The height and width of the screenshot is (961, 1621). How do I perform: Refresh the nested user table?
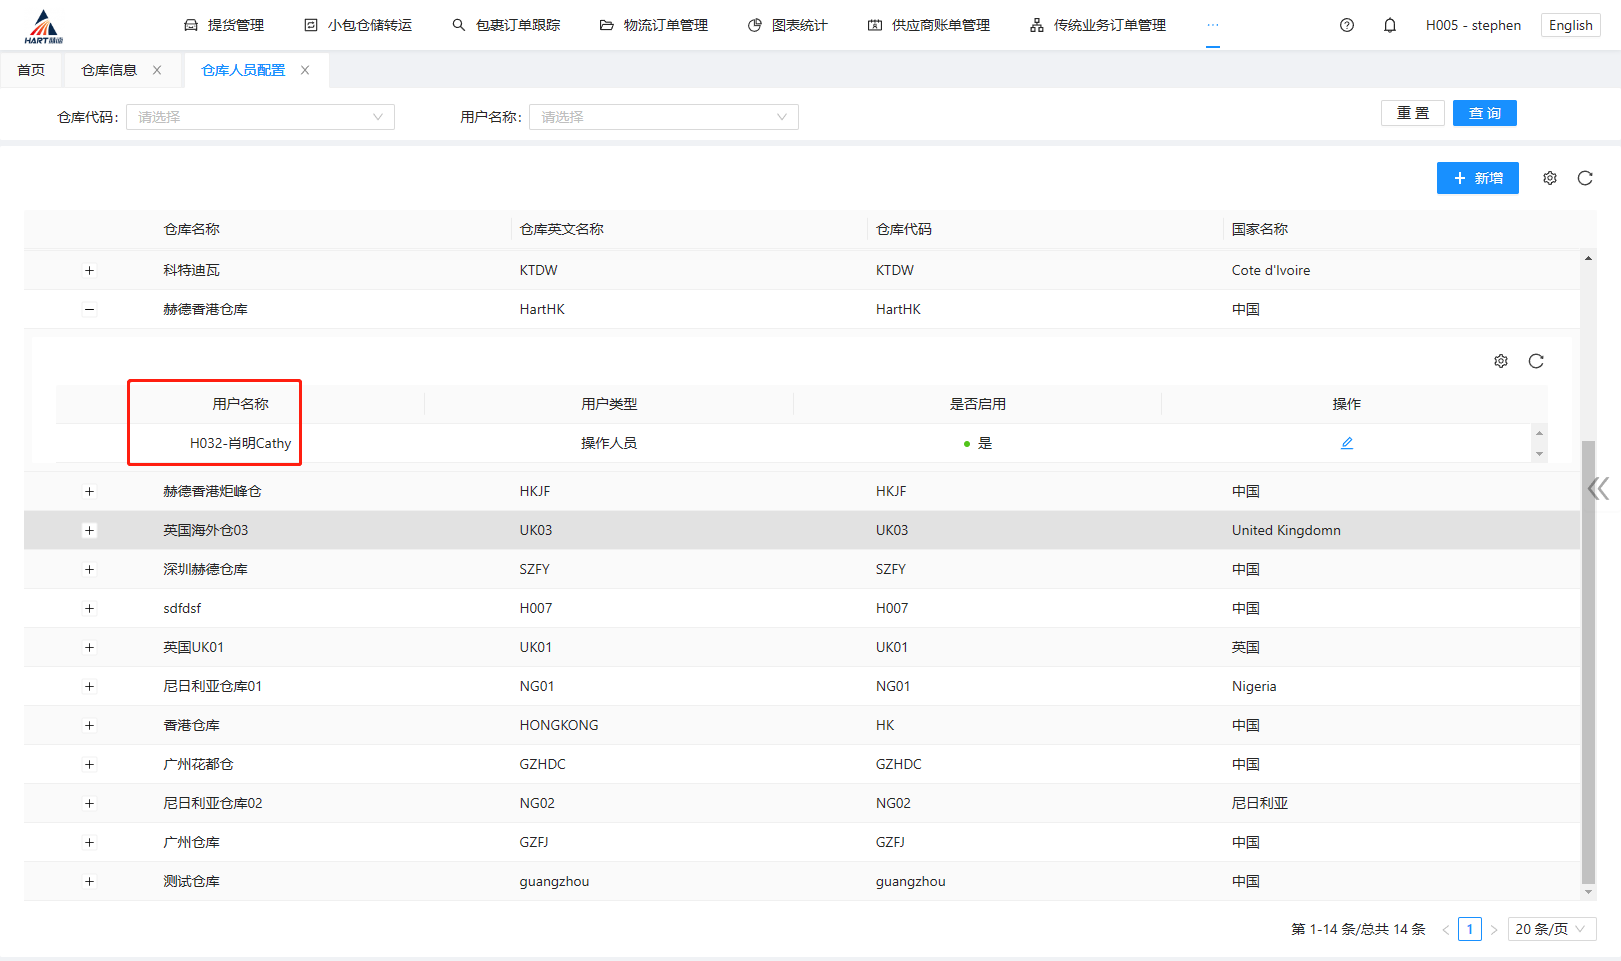1536,361
